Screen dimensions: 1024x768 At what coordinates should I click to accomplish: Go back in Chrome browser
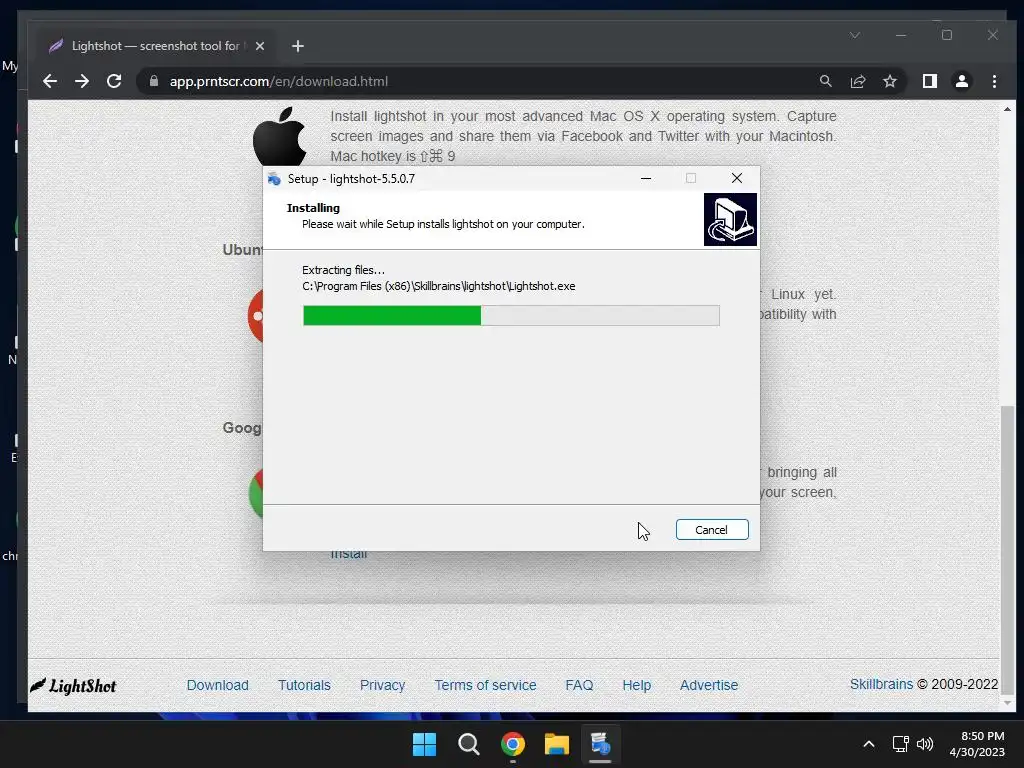coord(50,81)
